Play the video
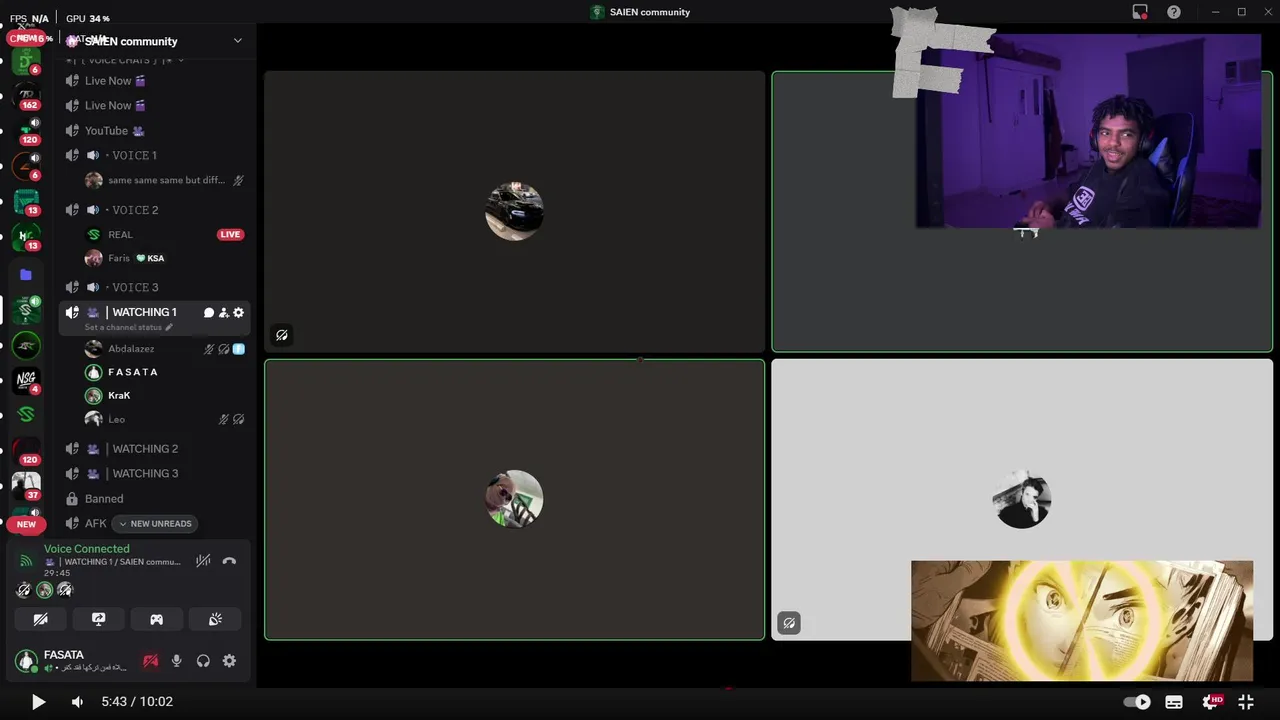Viewport: 1280px width, 720px height. tap(38, 702)
